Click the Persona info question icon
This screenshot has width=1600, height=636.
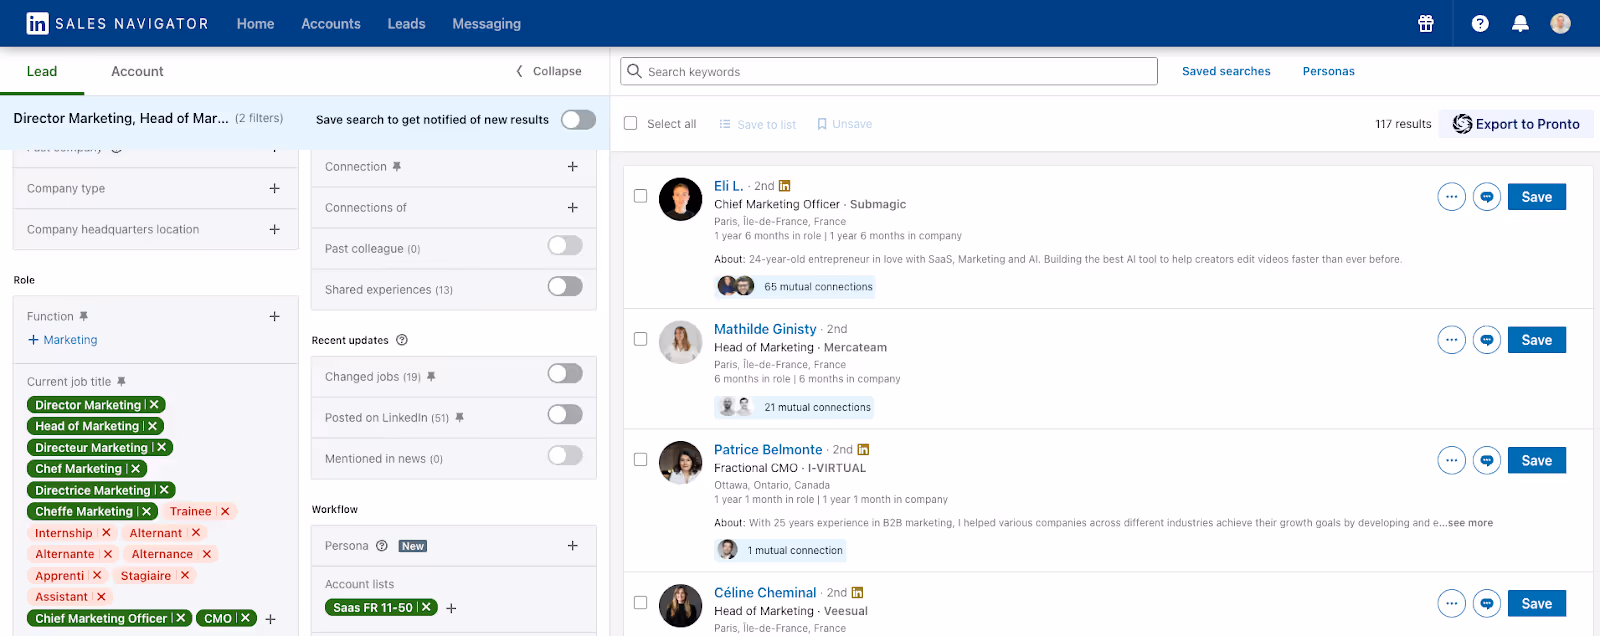381,546
